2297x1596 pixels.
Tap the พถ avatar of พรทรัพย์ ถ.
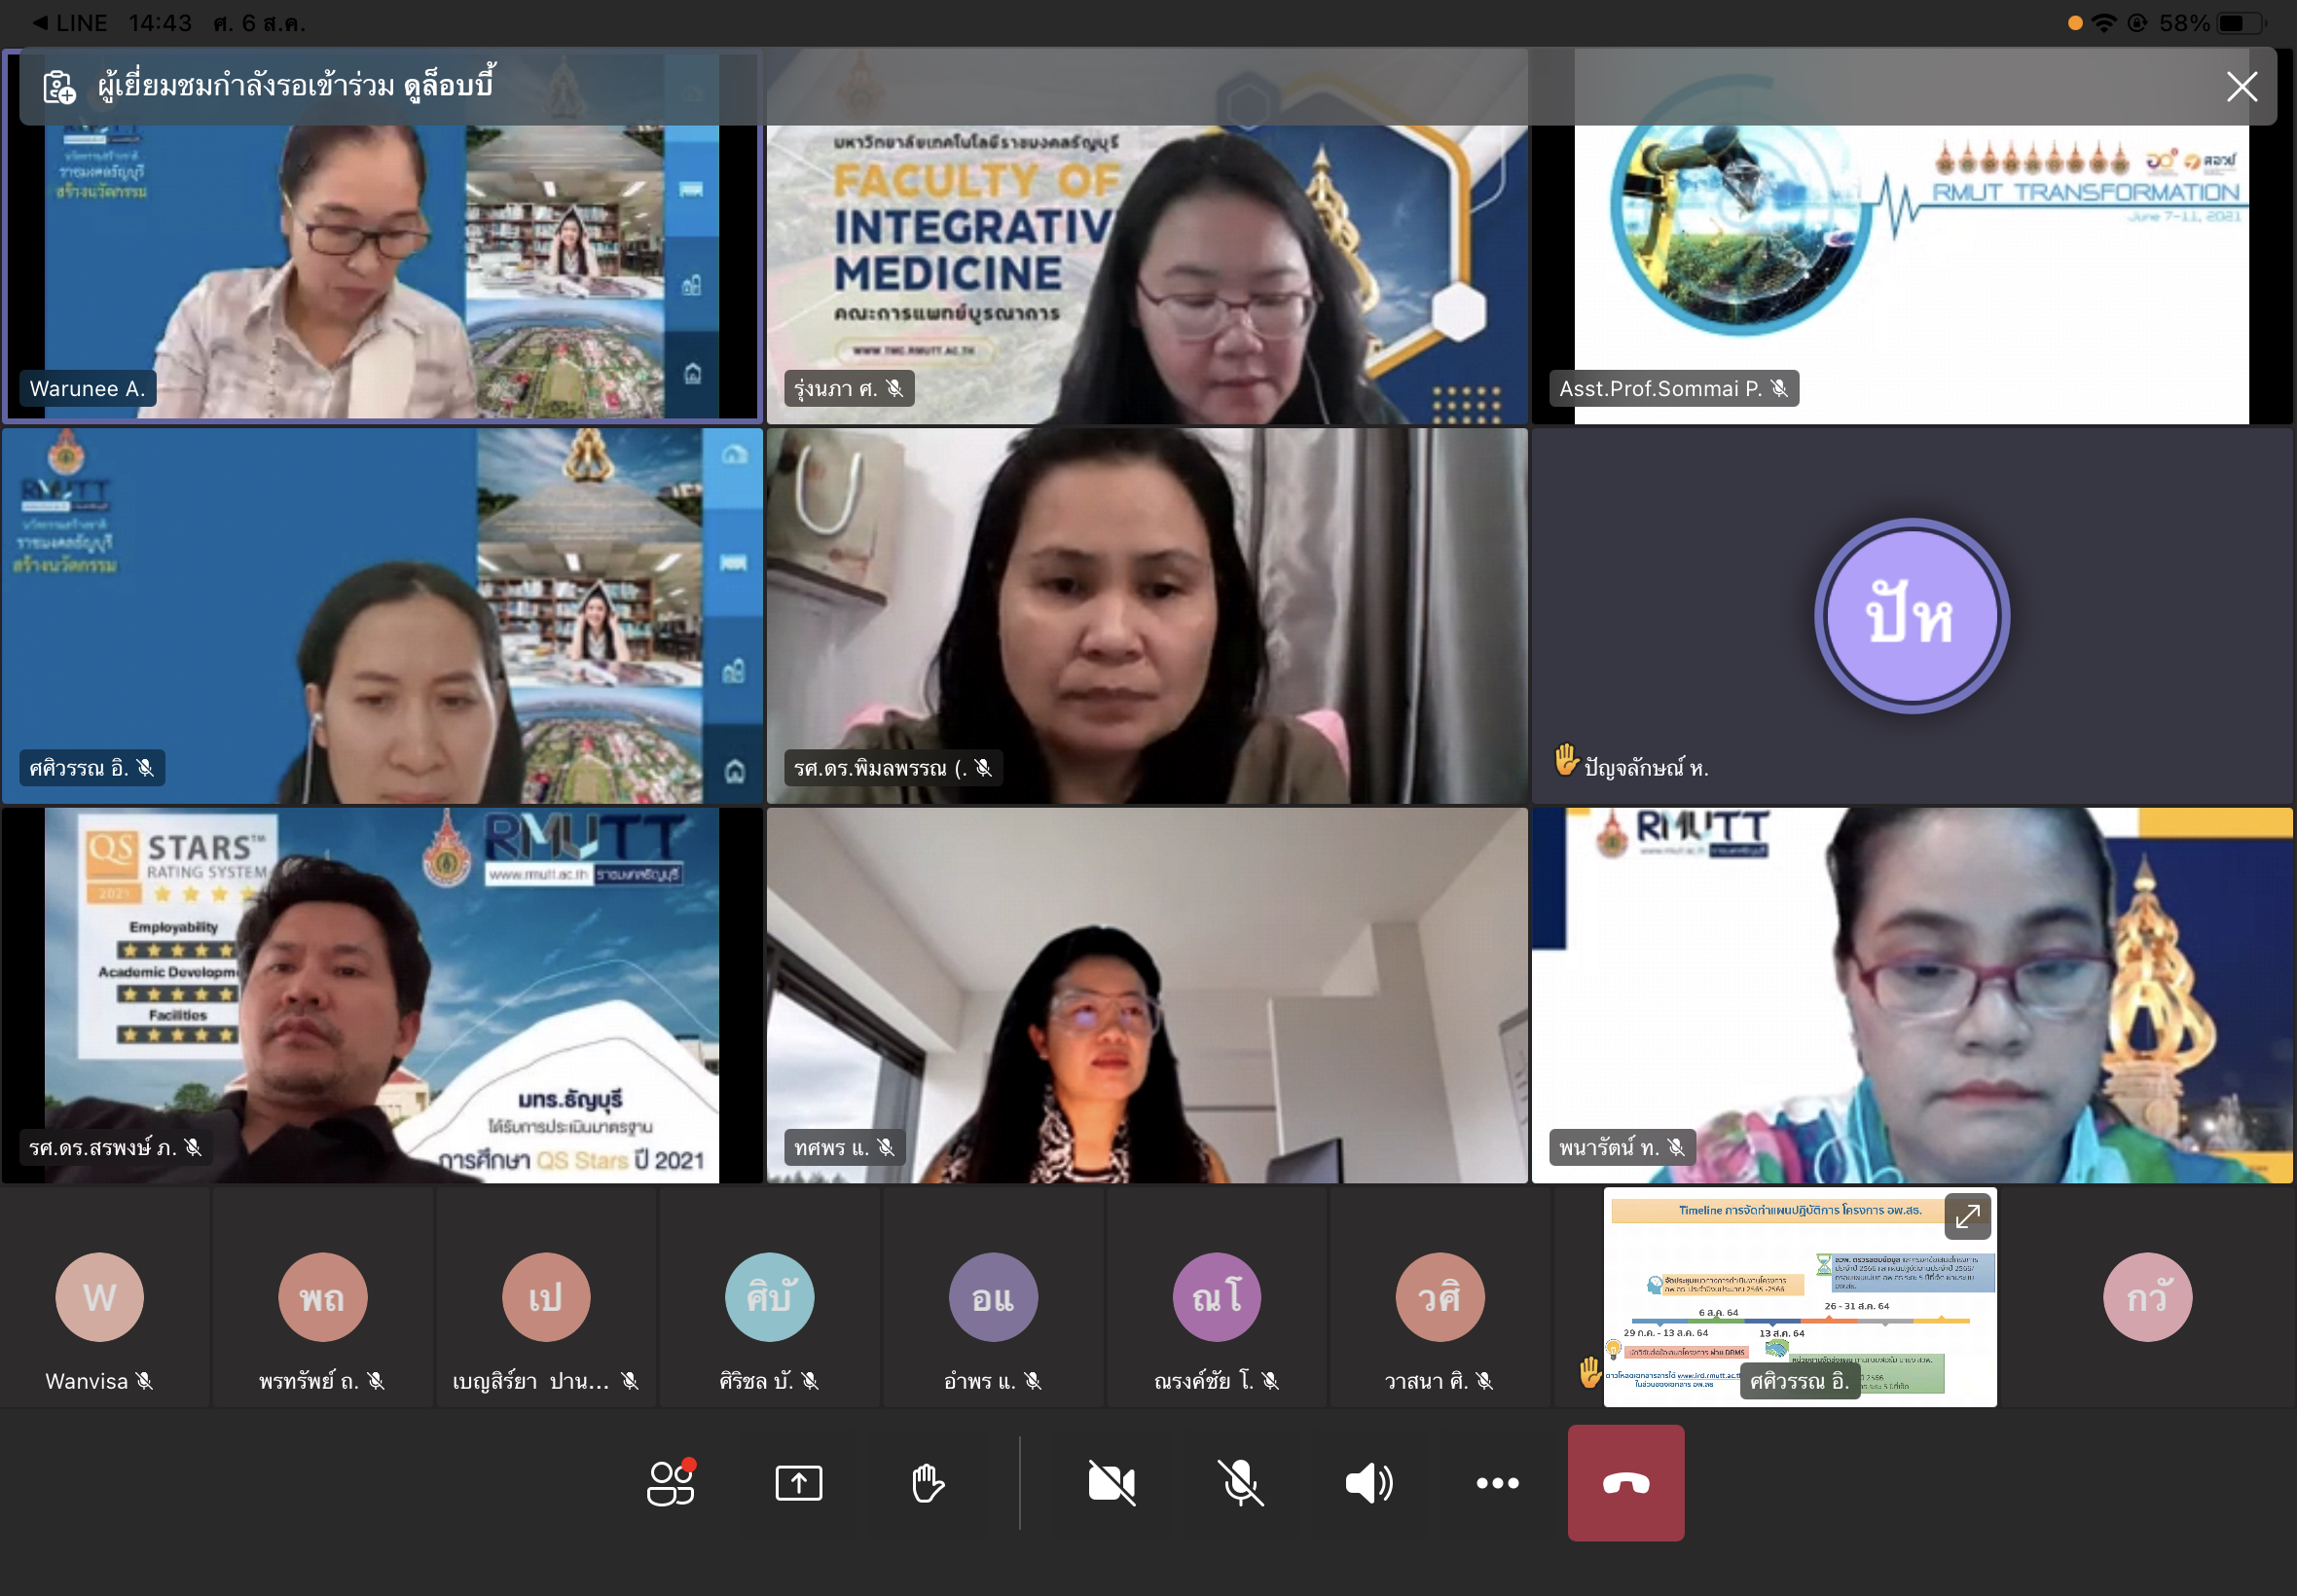(x=322, y=1297)
